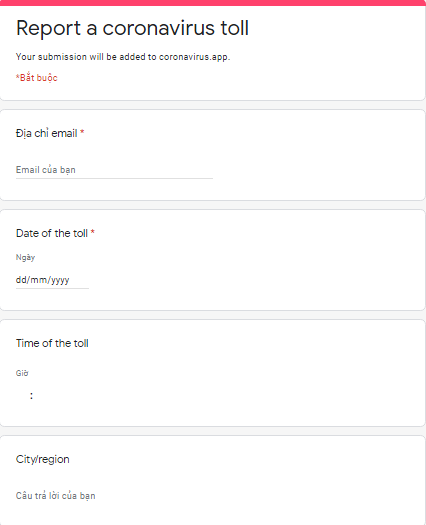Click the "Time of the toll" question label
The width and height of the screenshot is (426, 525).
[x=52, y=343]
